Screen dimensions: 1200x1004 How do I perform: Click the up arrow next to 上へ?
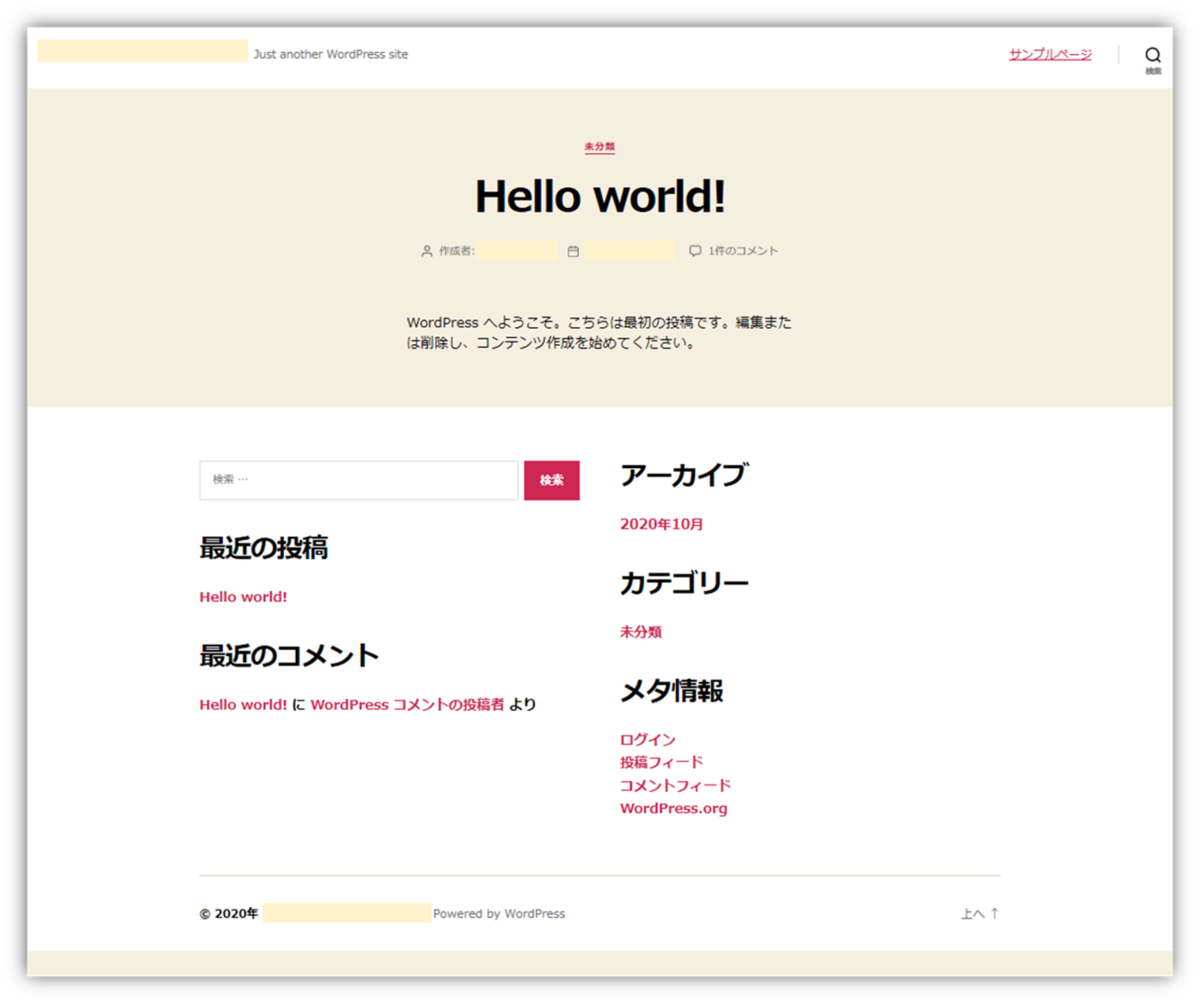click(x=994, y=913)
